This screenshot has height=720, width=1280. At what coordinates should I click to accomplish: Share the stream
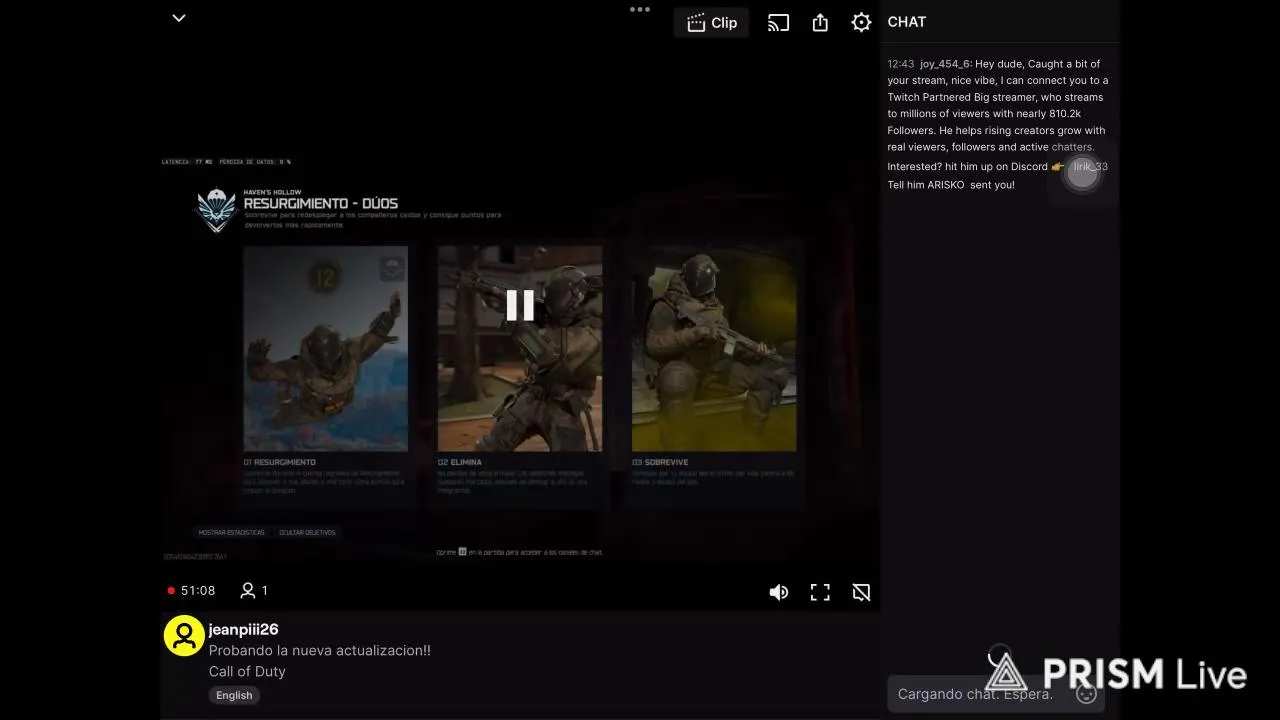coord(820,22)
